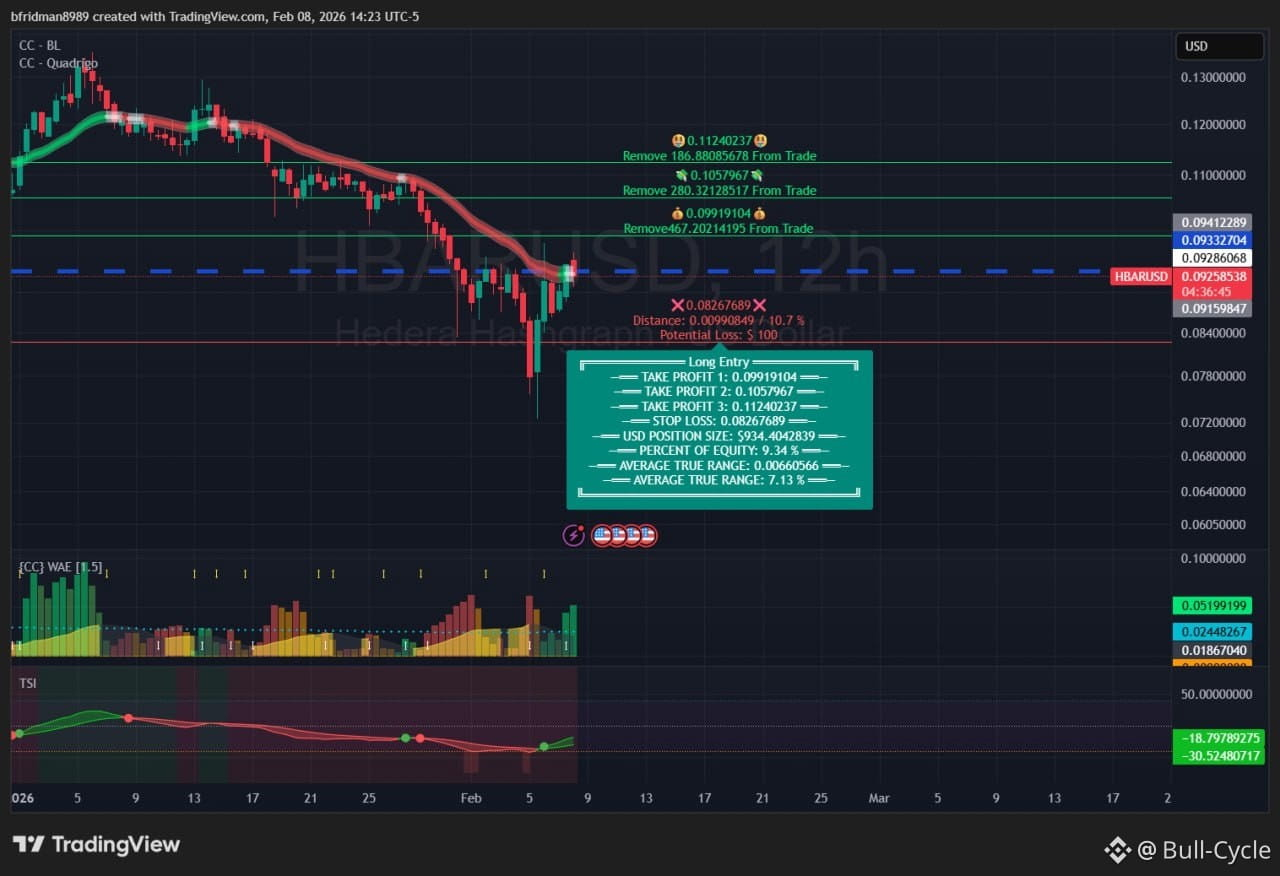
Task: Select the 0.11240237 label above the top target line
Action: tap(719, 141)
